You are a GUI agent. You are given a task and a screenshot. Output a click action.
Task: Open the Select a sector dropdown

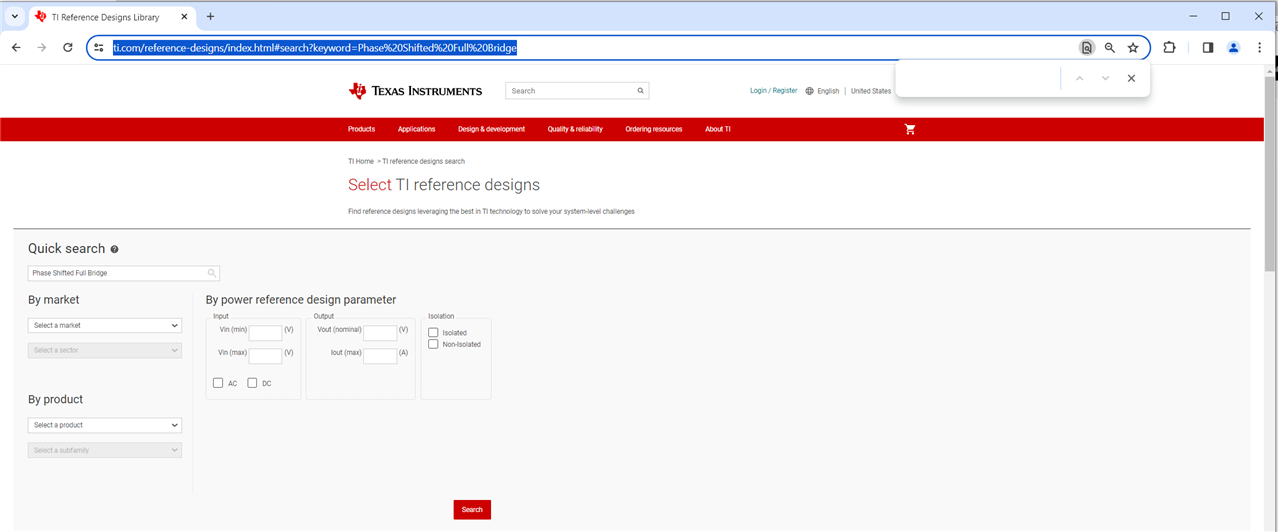point(105,350)
